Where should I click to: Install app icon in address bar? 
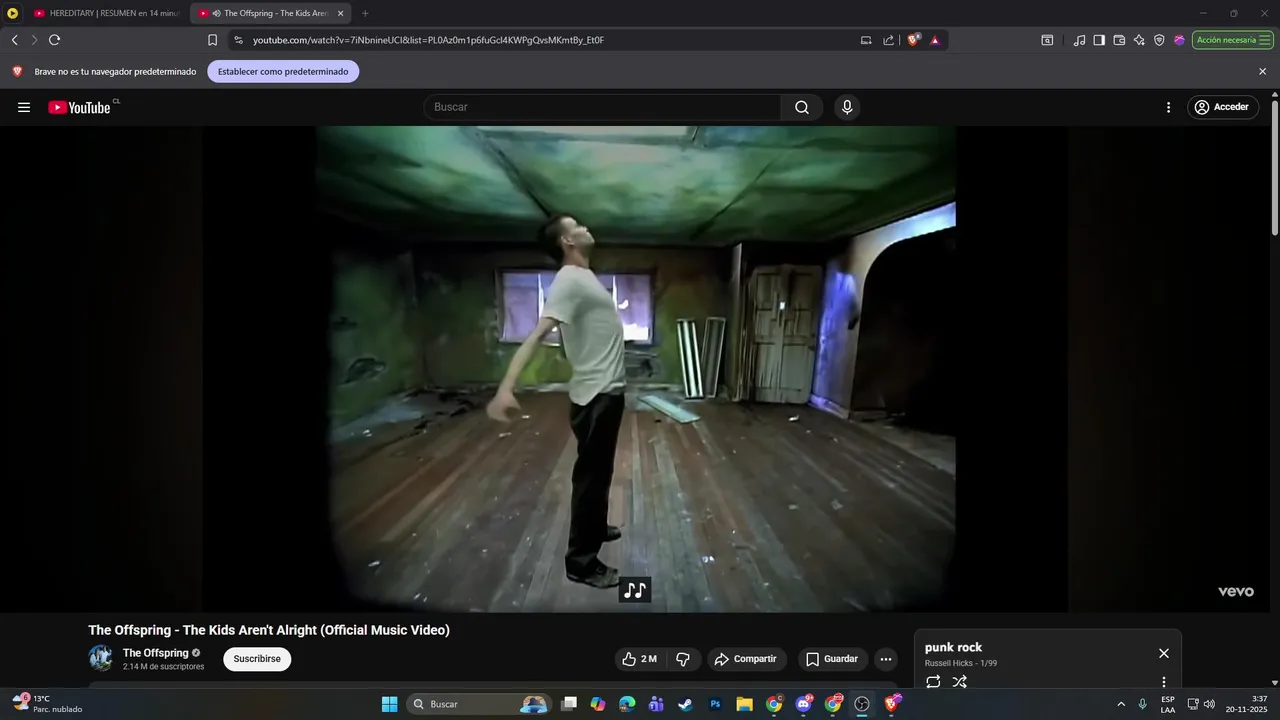[x=866, y=40]
